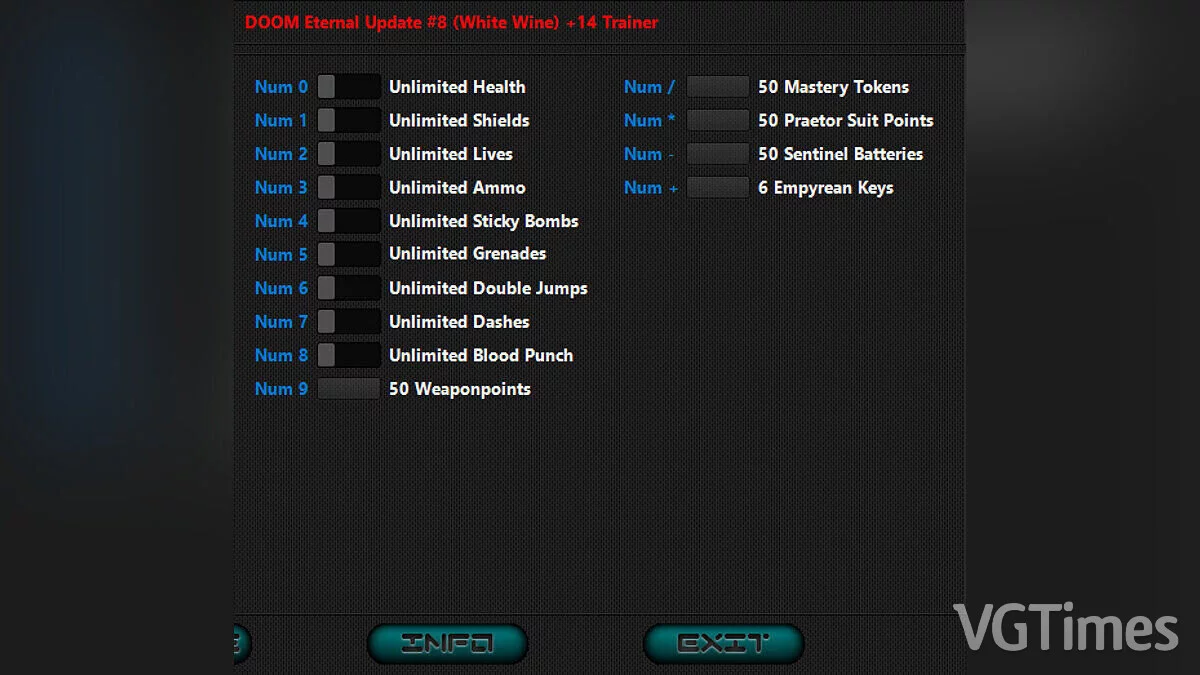The image size is (1200, 675).
Task: Enable Unlimited Ammo
Action: (x=348, y=187)
